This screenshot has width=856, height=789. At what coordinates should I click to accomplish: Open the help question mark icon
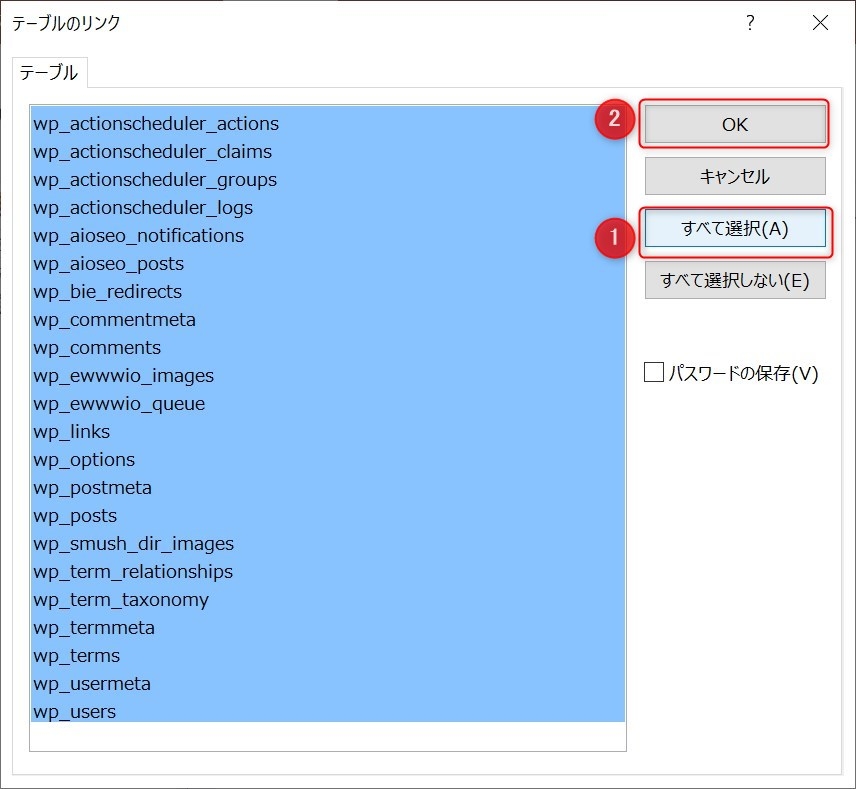(750, 23)
